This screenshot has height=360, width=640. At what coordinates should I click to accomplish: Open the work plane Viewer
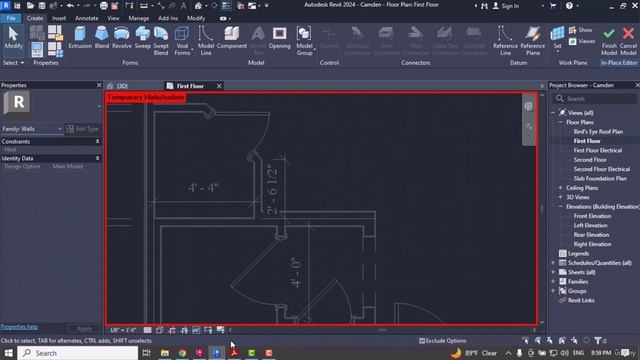pos(582,41)
